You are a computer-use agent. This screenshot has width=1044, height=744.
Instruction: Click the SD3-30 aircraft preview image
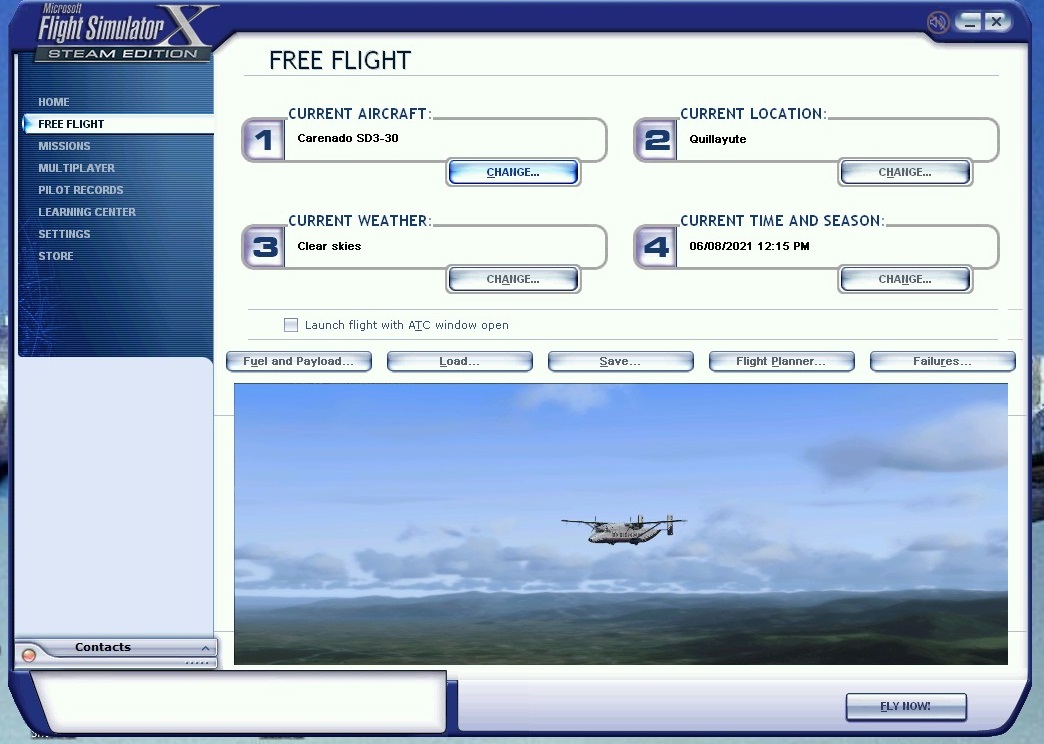[621, 524]
